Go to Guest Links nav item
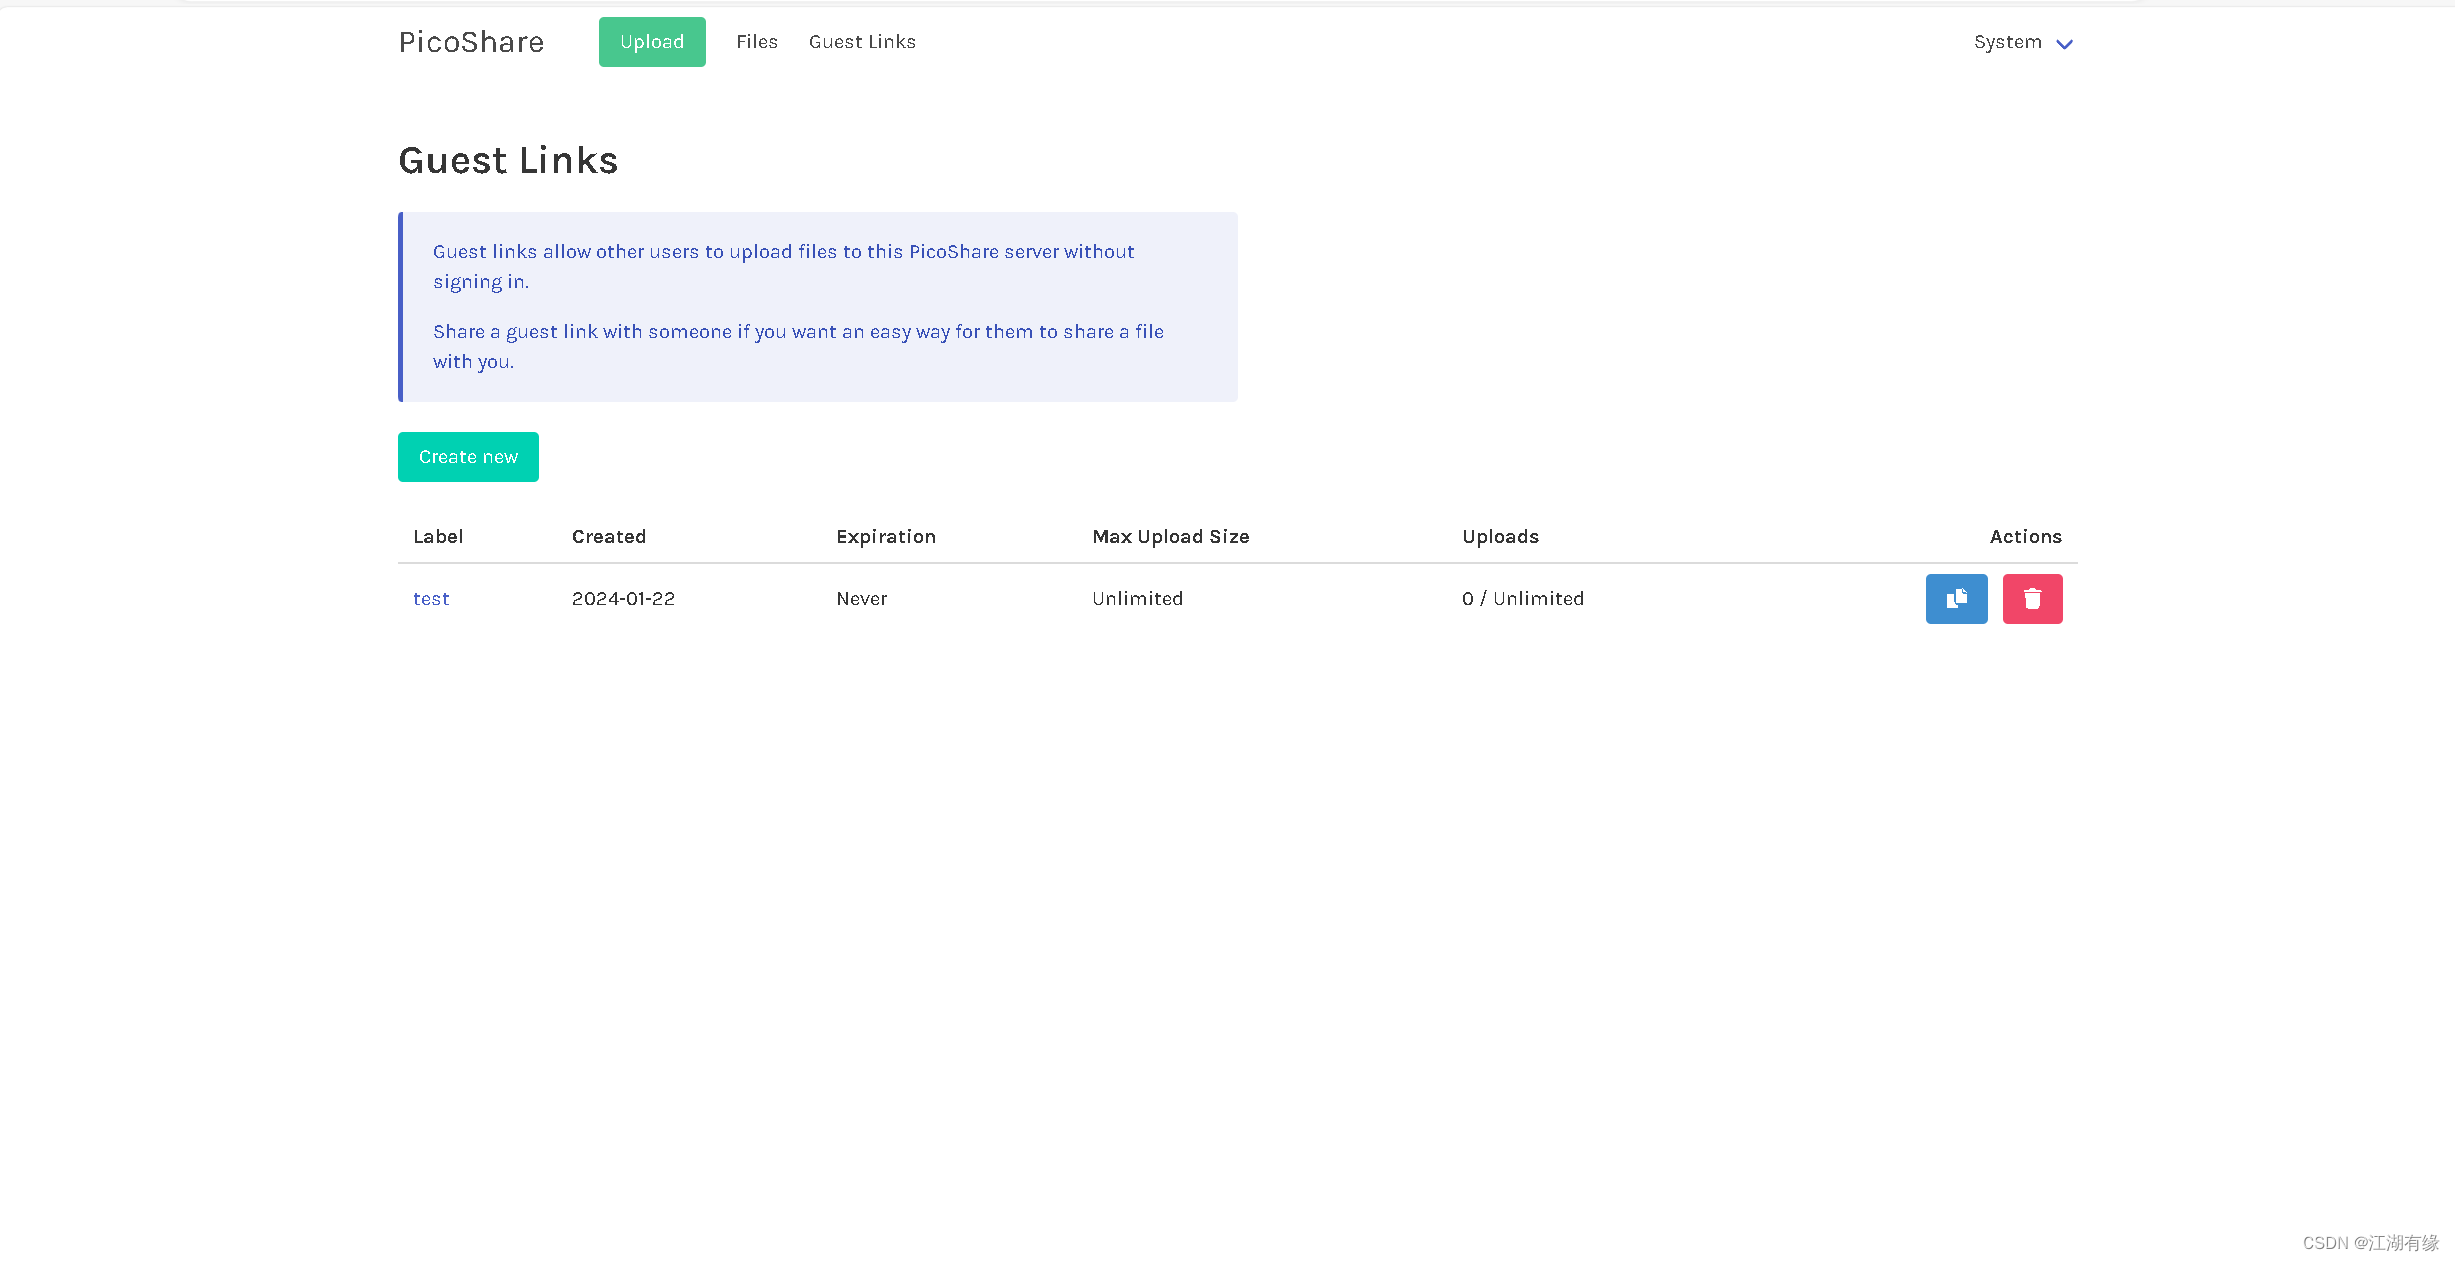Screen dimensions: 2455x1261 [x=861, y=42]
